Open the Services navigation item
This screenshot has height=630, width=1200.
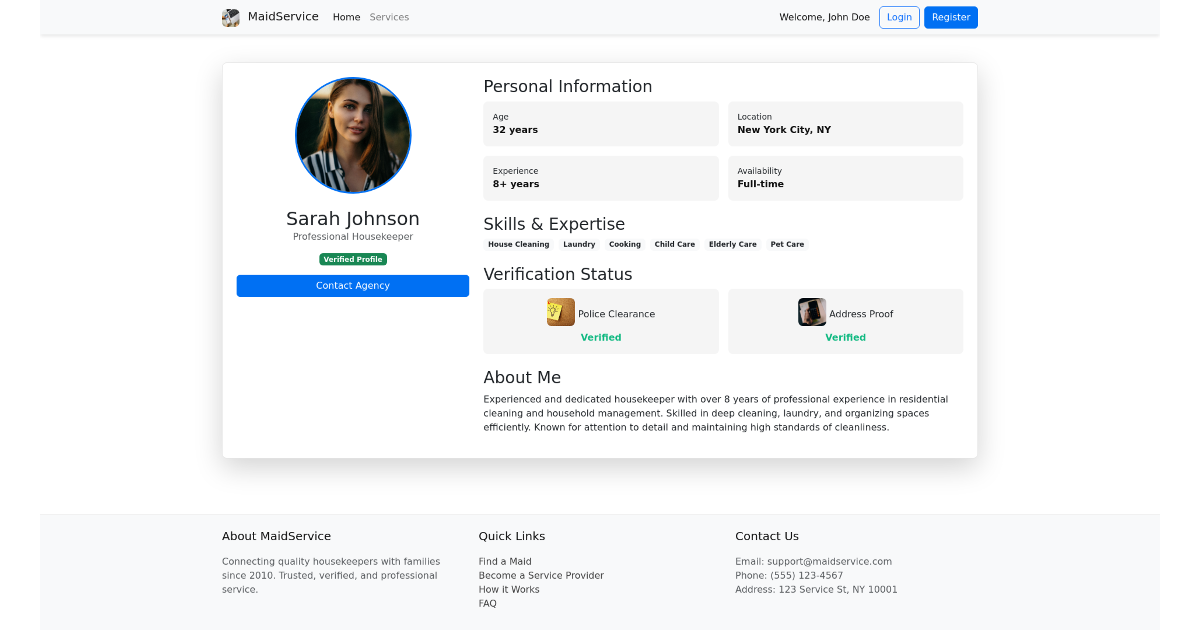[x=389, y=17]
